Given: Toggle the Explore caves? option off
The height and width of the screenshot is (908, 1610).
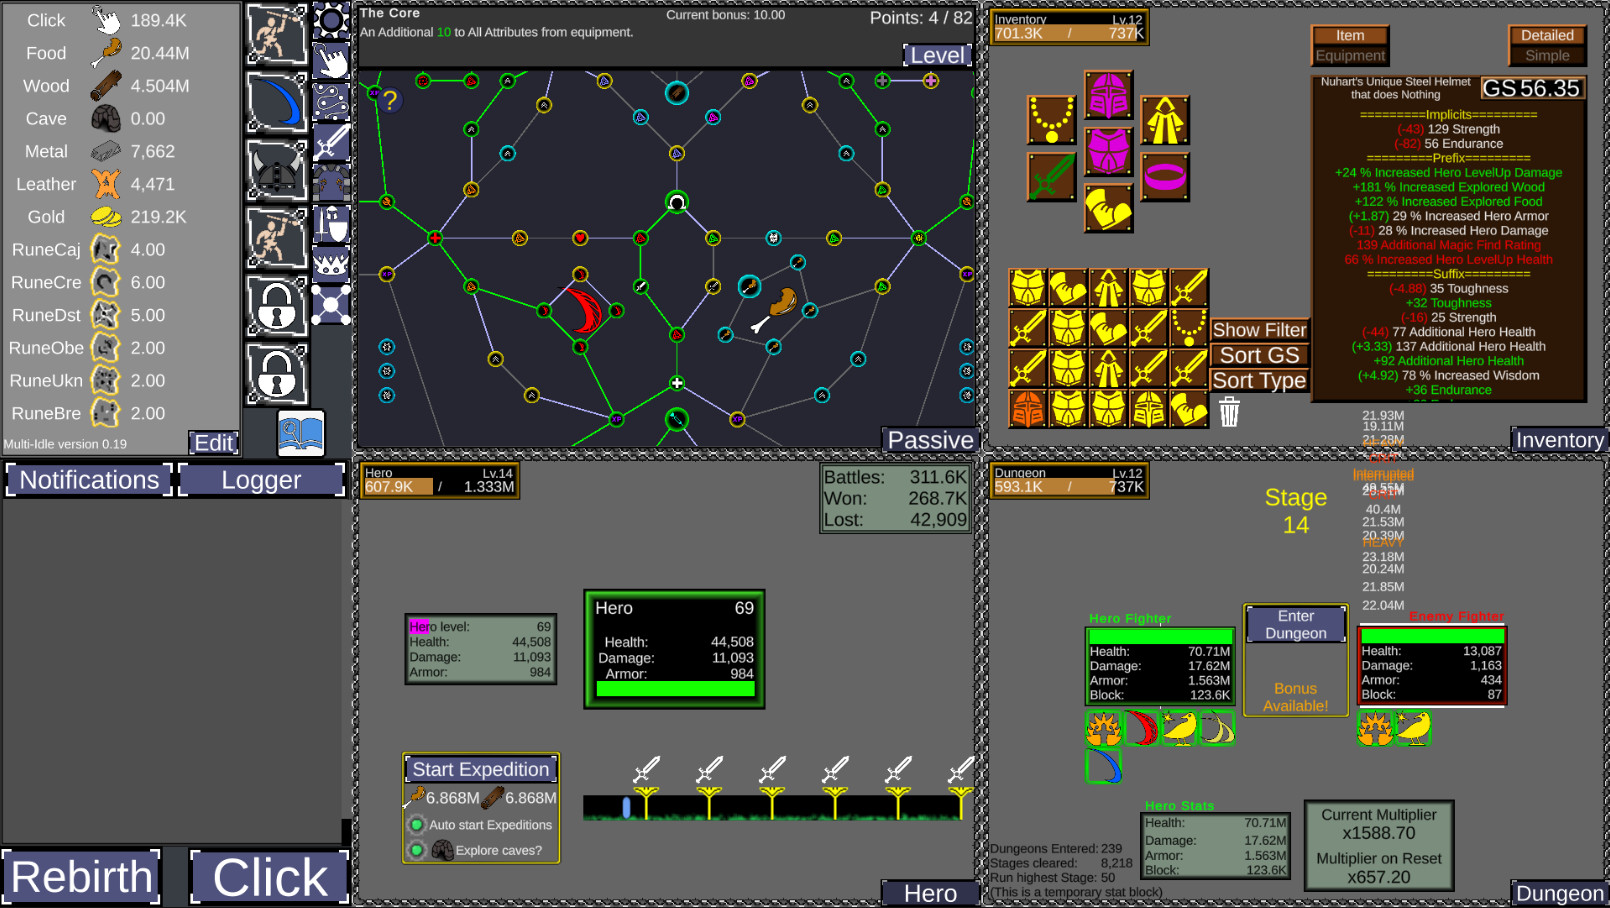Looking at the screenshot, I should pos(417,850).
